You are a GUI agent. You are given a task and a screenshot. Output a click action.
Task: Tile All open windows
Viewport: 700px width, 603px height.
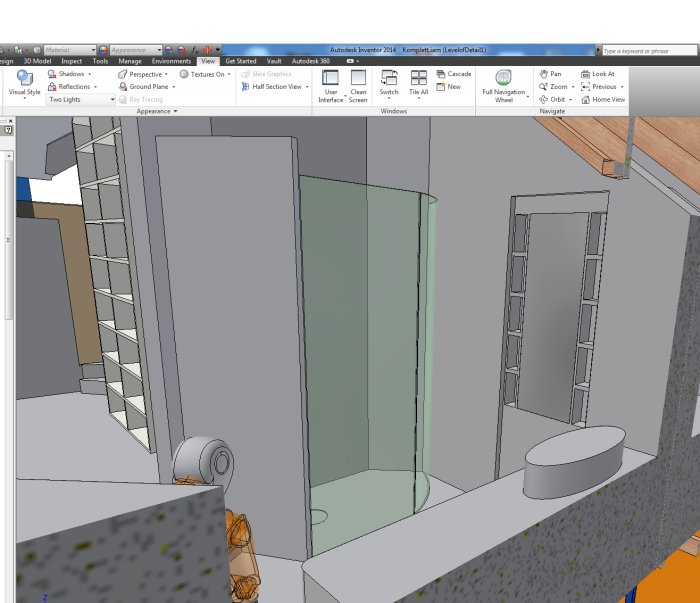click(x=418, y=83)
